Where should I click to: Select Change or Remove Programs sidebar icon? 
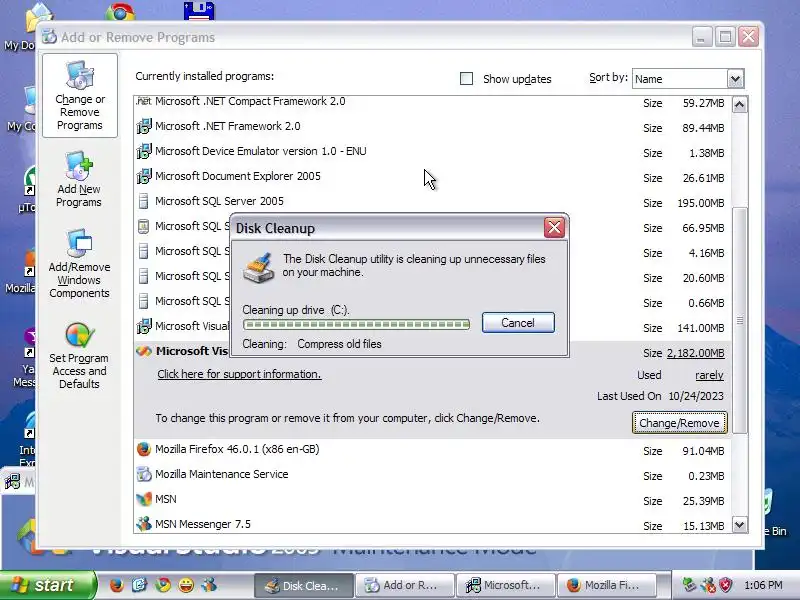(80, 74)
